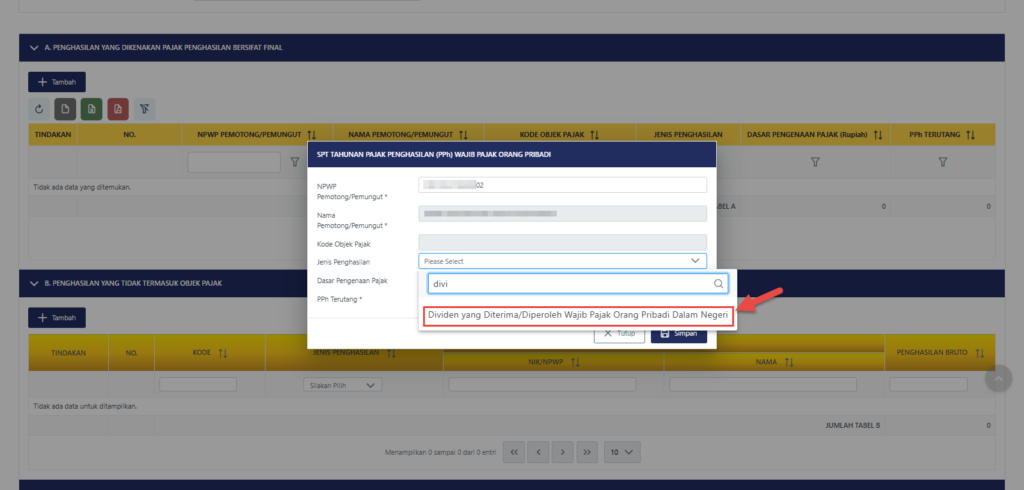This screenshot has width=1024, height=490.
Task: Open the Silakan Pilih filter dropdown
Action: (342, 384)
